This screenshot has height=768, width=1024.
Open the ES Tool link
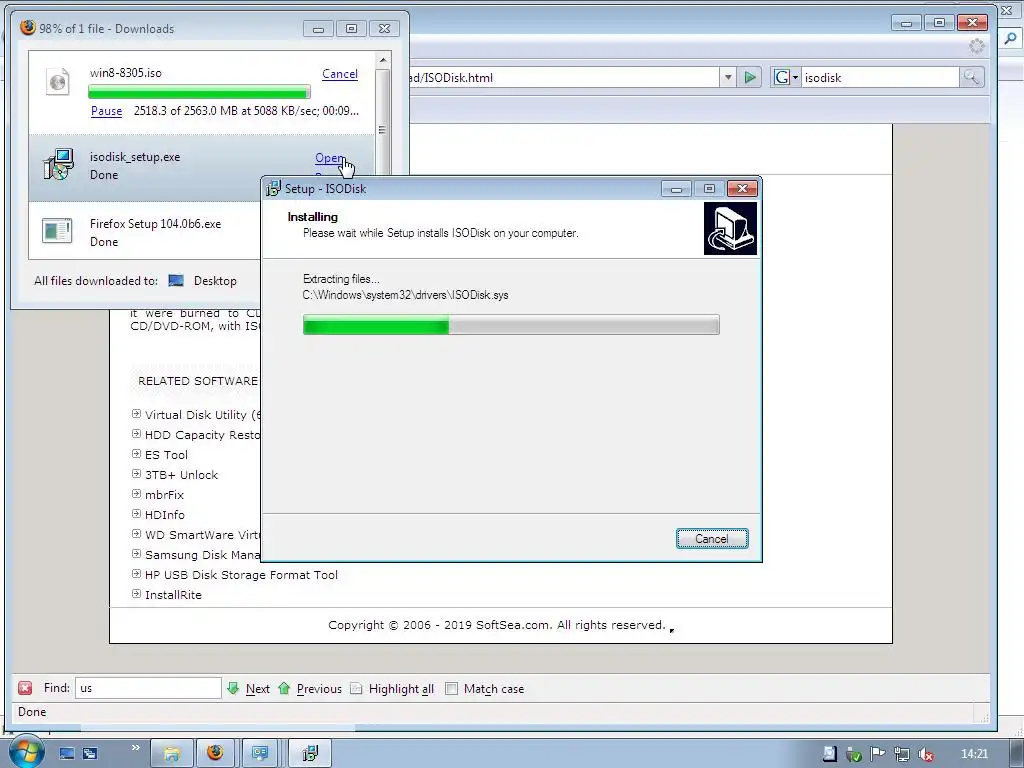tap(166, 455)
